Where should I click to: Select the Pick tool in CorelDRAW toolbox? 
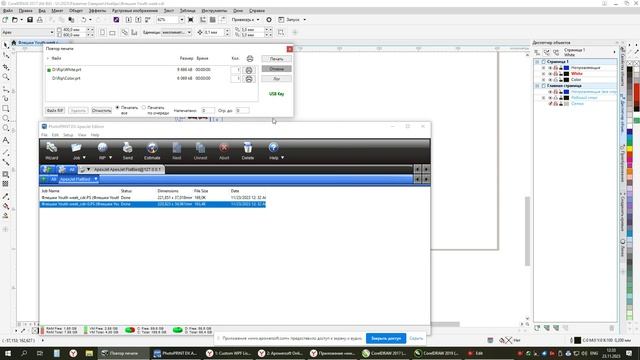pyautogui.click(x=6, y=45)
